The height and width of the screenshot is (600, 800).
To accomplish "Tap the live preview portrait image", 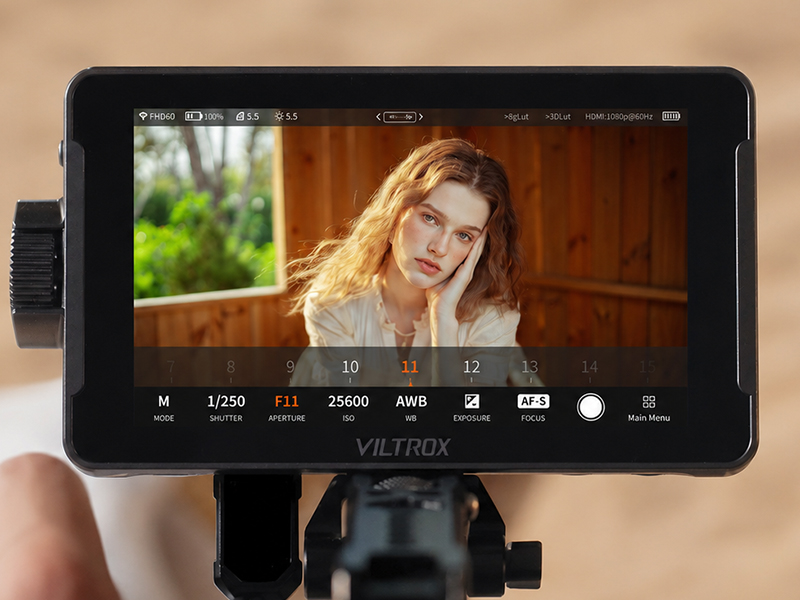I will click(x=410, y=237).
